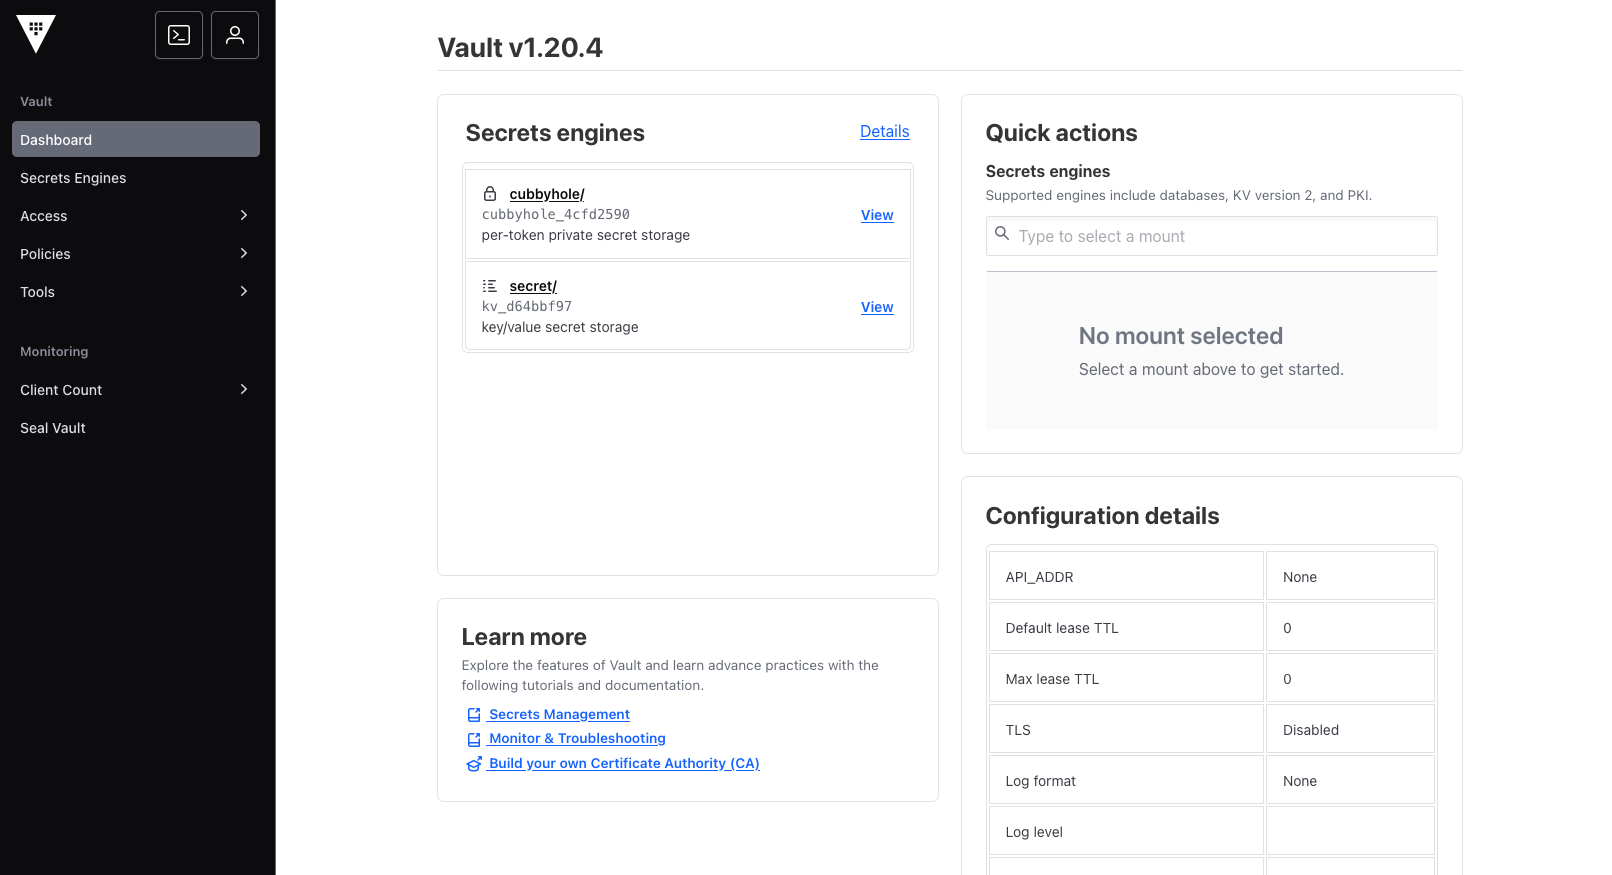Expand the Client Count chevron
The image size is (1612, 875).
click(x=244, y=390)
